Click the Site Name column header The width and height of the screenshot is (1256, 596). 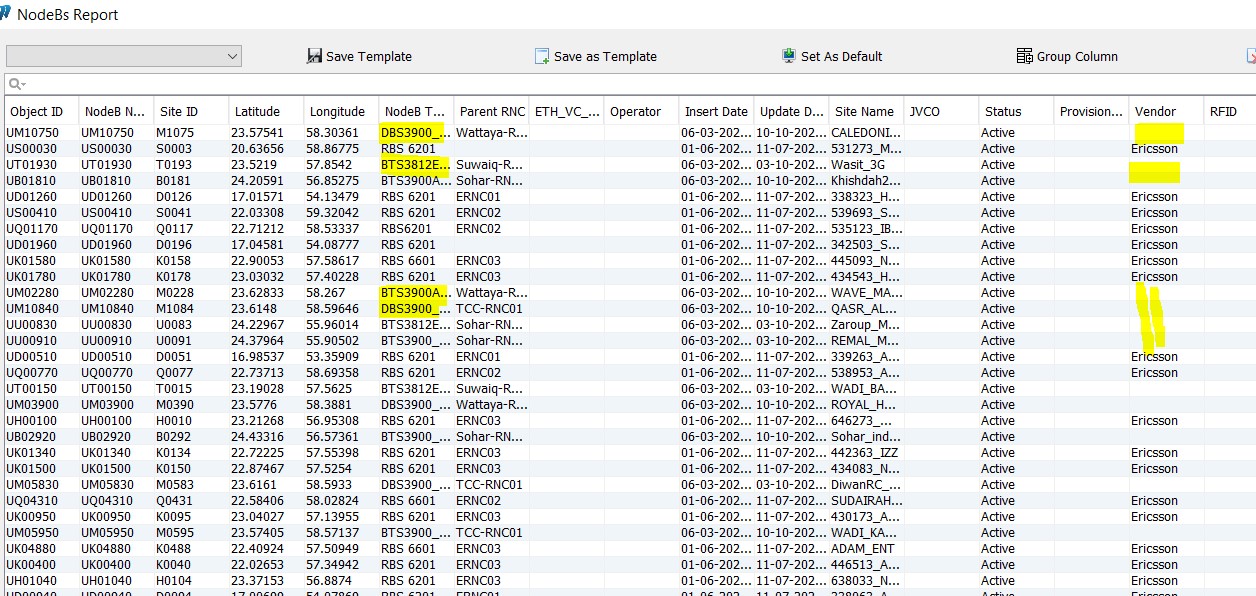click(x=864, y=112)
